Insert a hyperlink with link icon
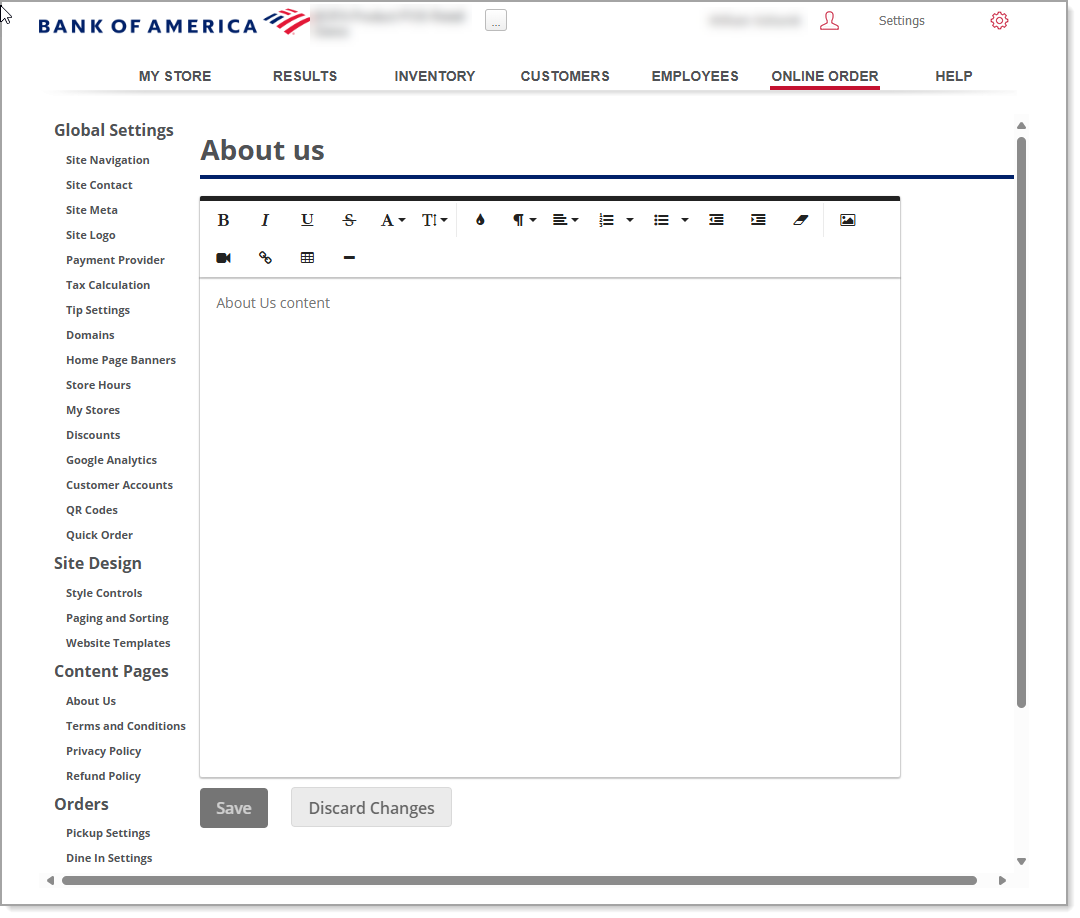This screenshot has width=1080, height=918. coord(265,258)
